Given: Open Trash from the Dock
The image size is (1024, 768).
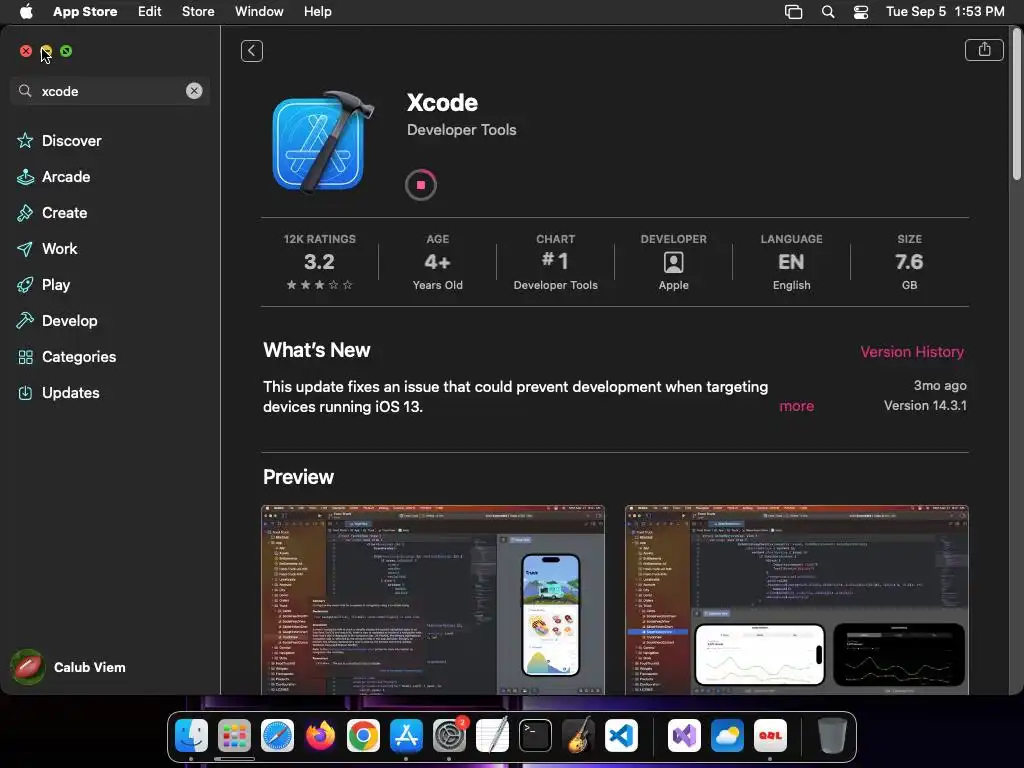Looking at the screenshot, I should (832, 736).
